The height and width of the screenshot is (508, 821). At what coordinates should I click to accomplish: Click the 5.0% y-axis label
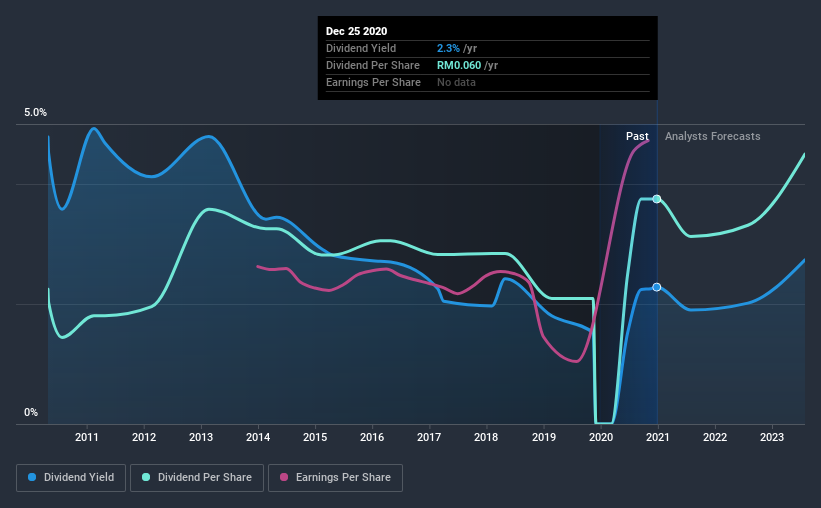tap(36, 113)
